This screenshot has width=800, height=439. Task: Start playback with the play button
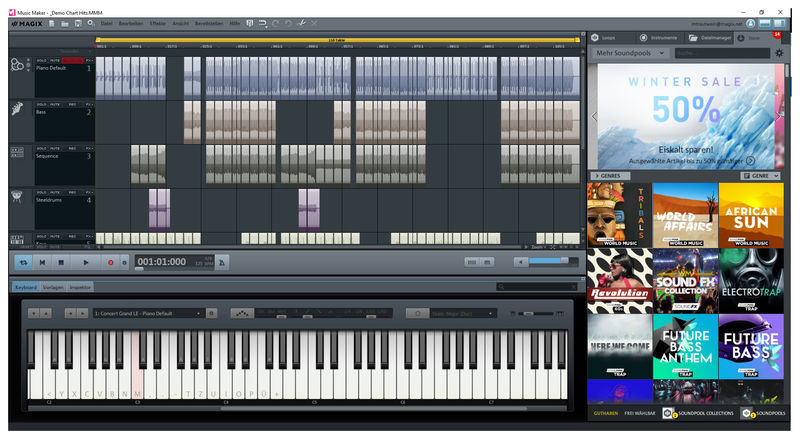pyautogui.click(x=86, y=262)
